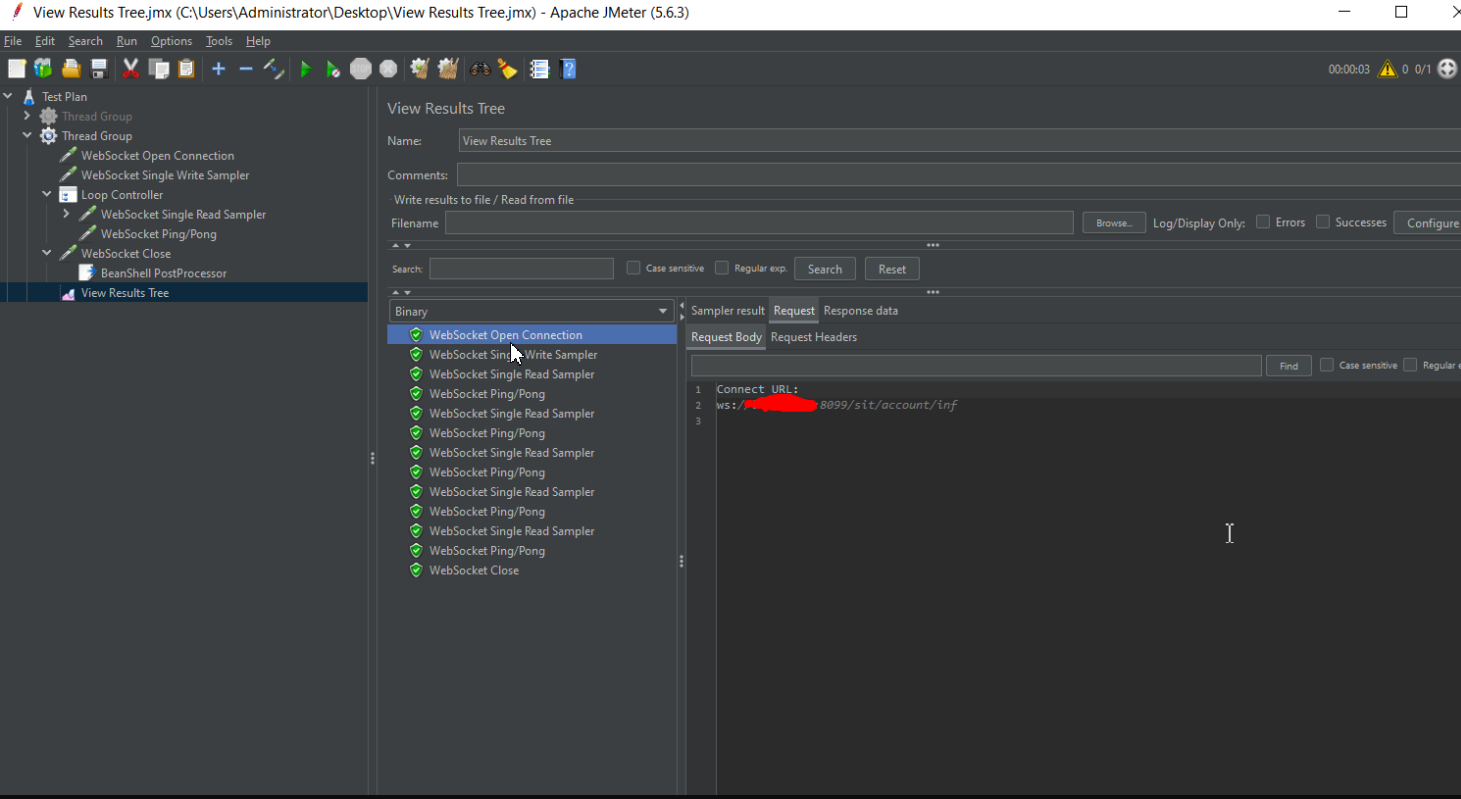Open the Tools menu
1461x799 pixels.
click(219, 41)
